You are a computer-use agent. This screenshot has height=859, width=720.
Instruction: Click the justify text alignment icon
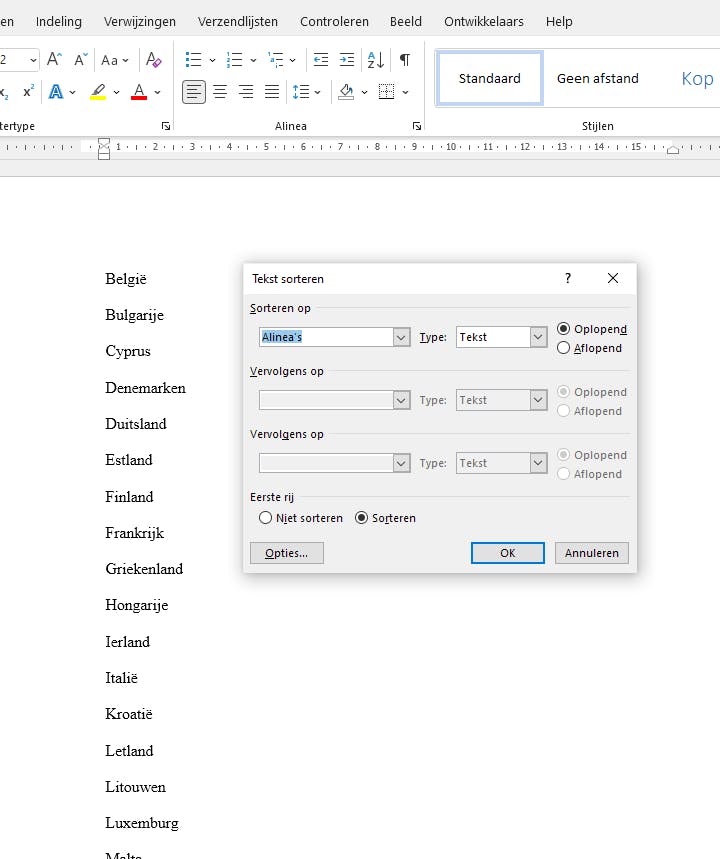272,92
